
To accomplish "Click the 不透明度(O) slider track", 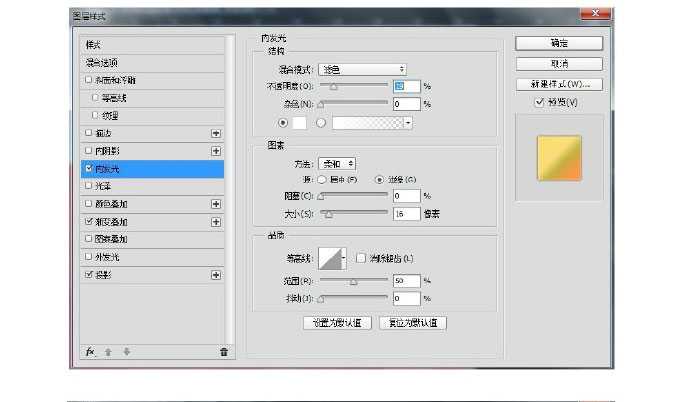I will 353,84.
